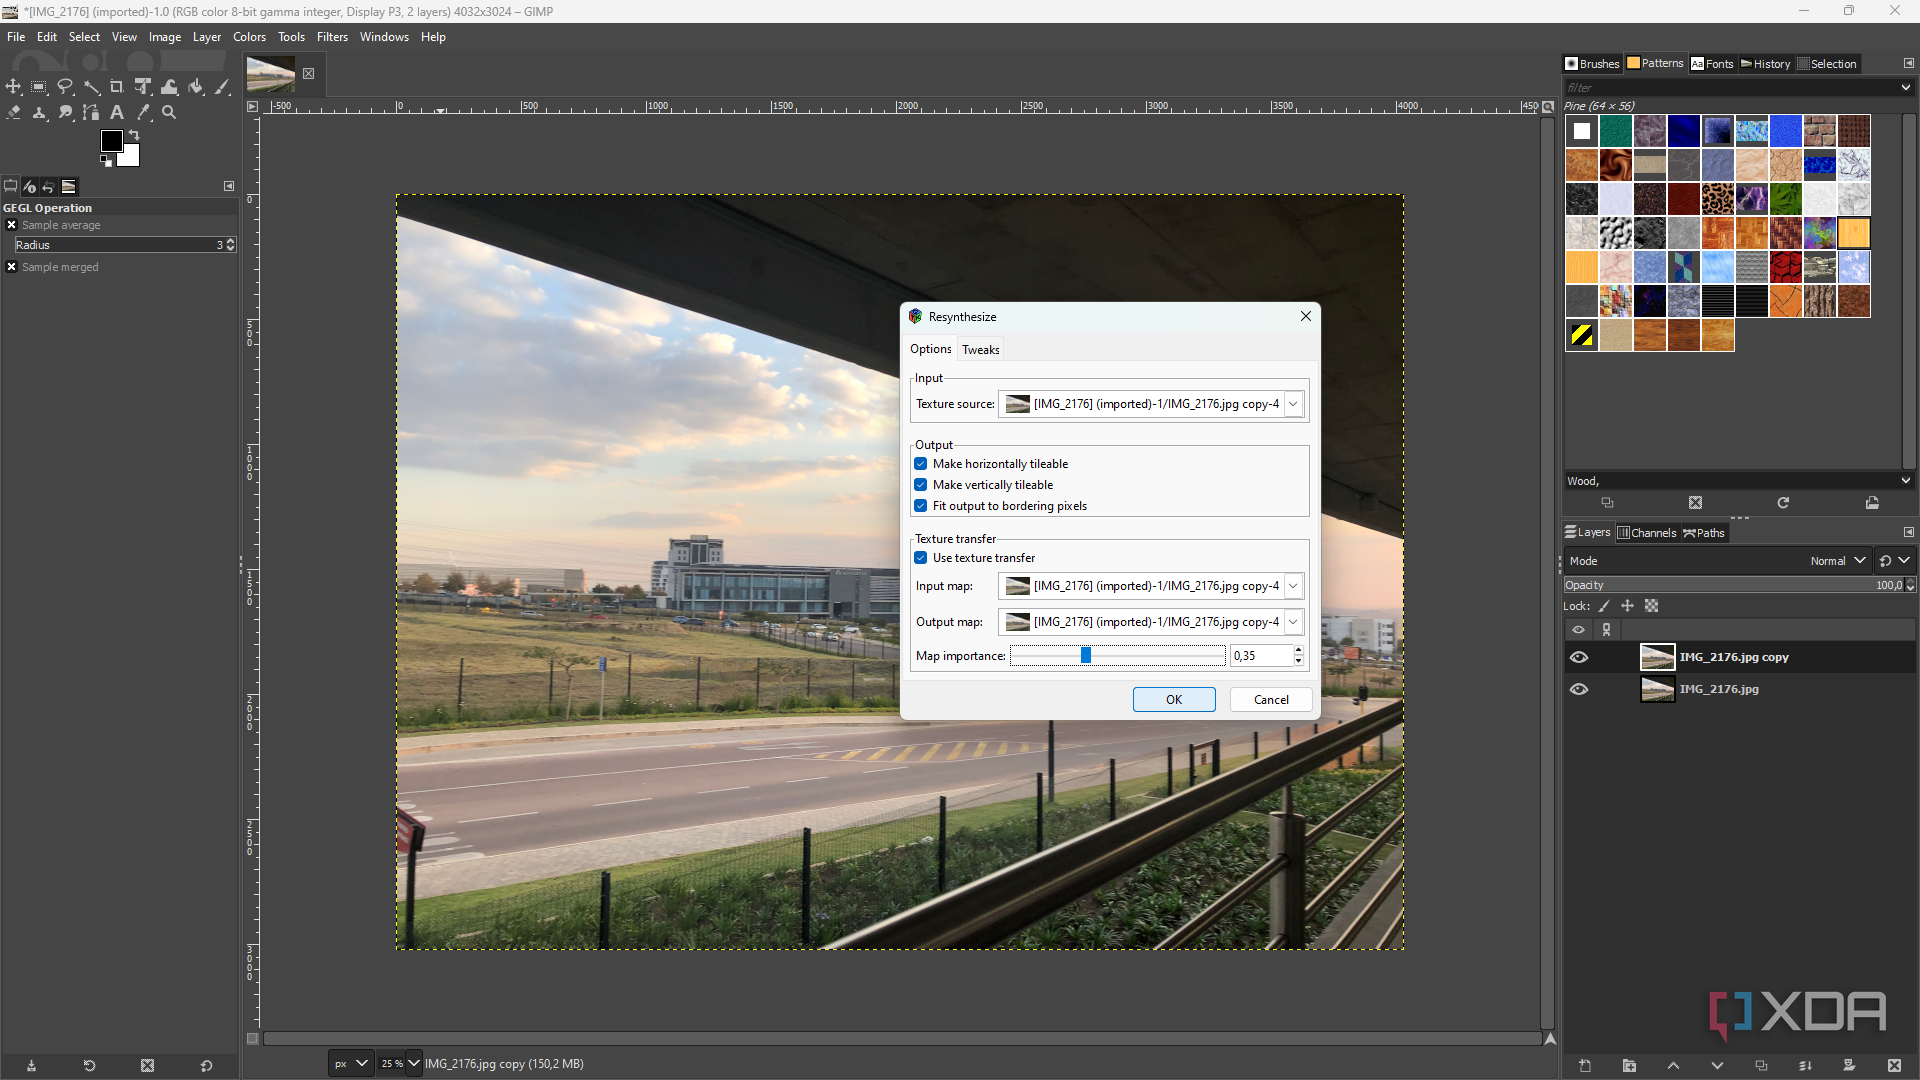Select the Color Picker eyedropper tool
This screenshot has height=1080, width=1920.
click(x=143, y=113)
